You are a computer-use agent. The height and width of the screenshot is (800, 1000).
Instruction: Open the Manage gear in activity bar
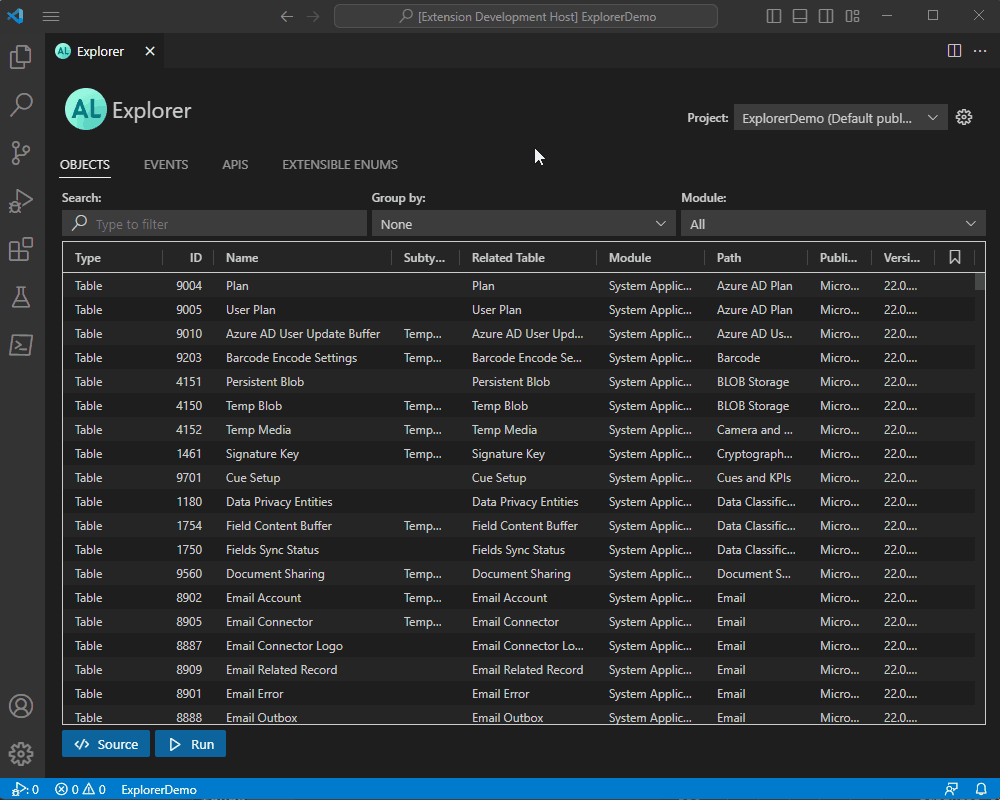tap(21, 754)
